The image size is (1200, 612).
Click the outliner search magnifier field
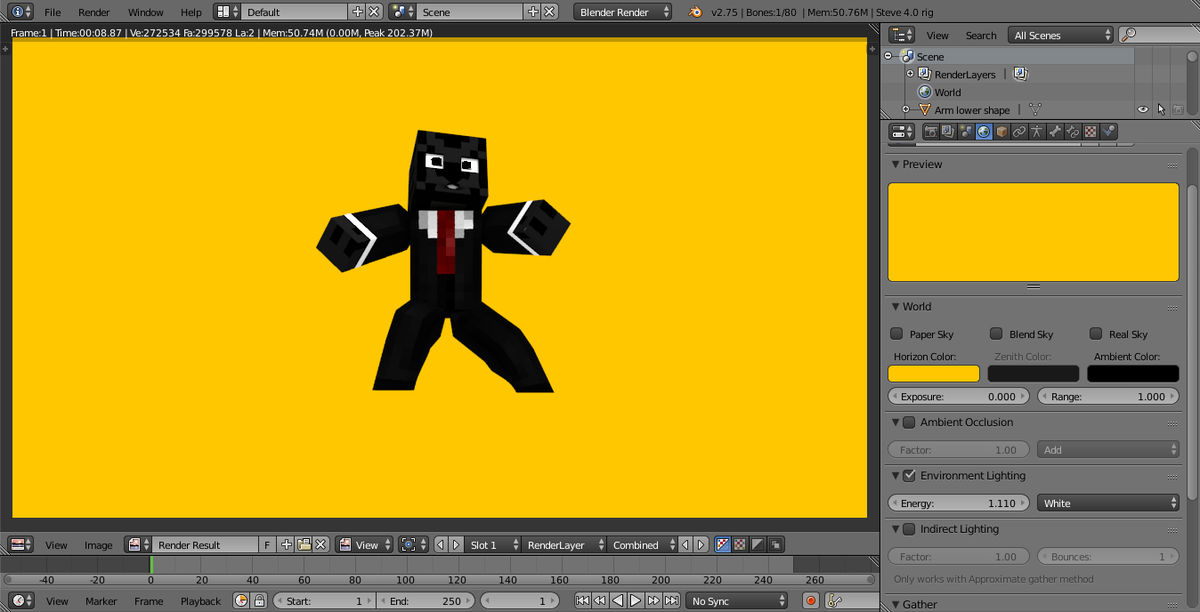click(1158, 35)
